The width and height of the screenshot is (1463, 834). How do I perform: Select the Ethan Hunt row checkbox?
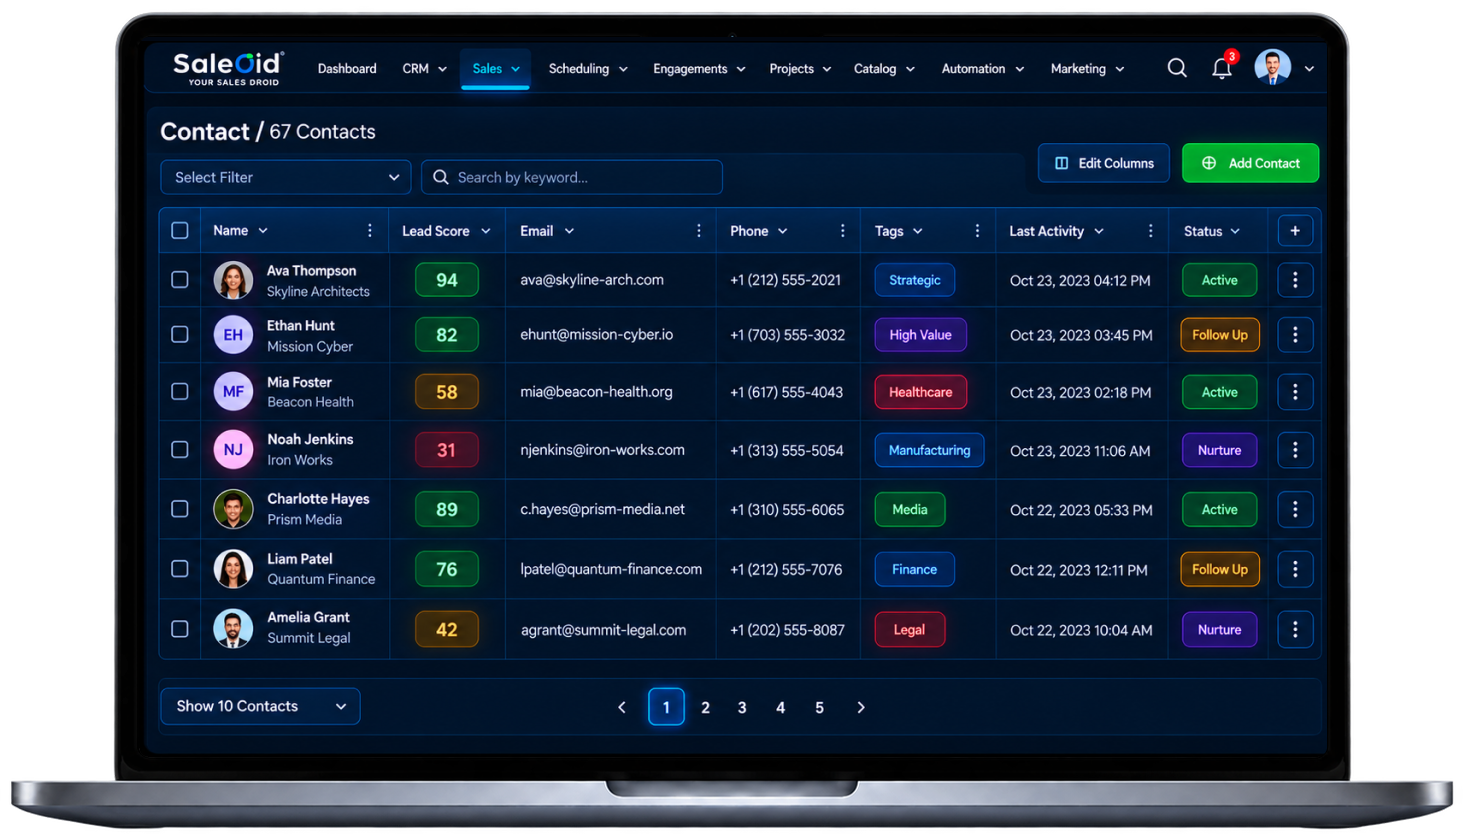(180, 335)
